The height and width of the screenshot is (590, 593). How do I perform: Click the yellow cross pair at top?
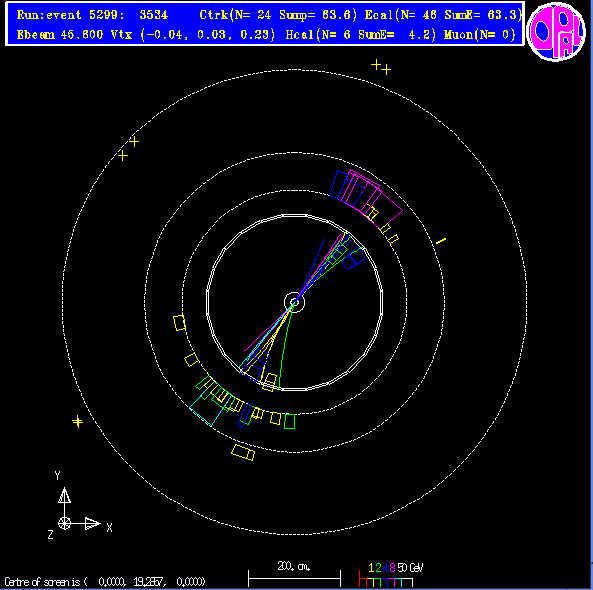click(x=381, y=67)
